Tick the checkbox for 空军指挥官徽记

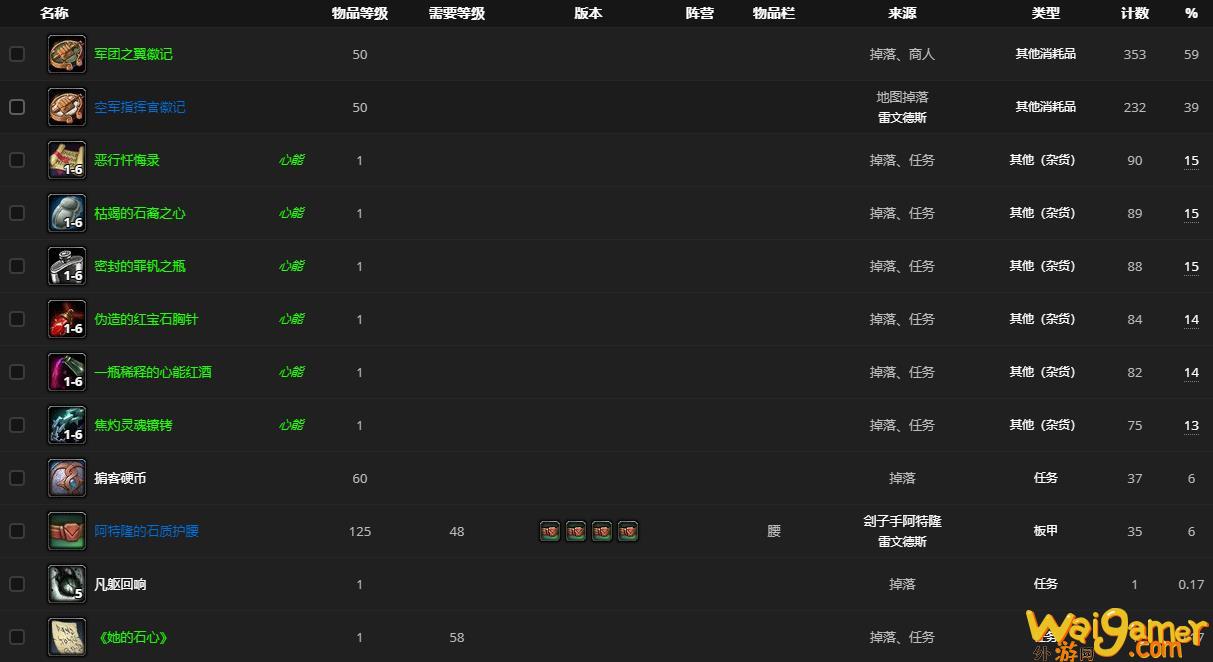[x=17, y=107]
